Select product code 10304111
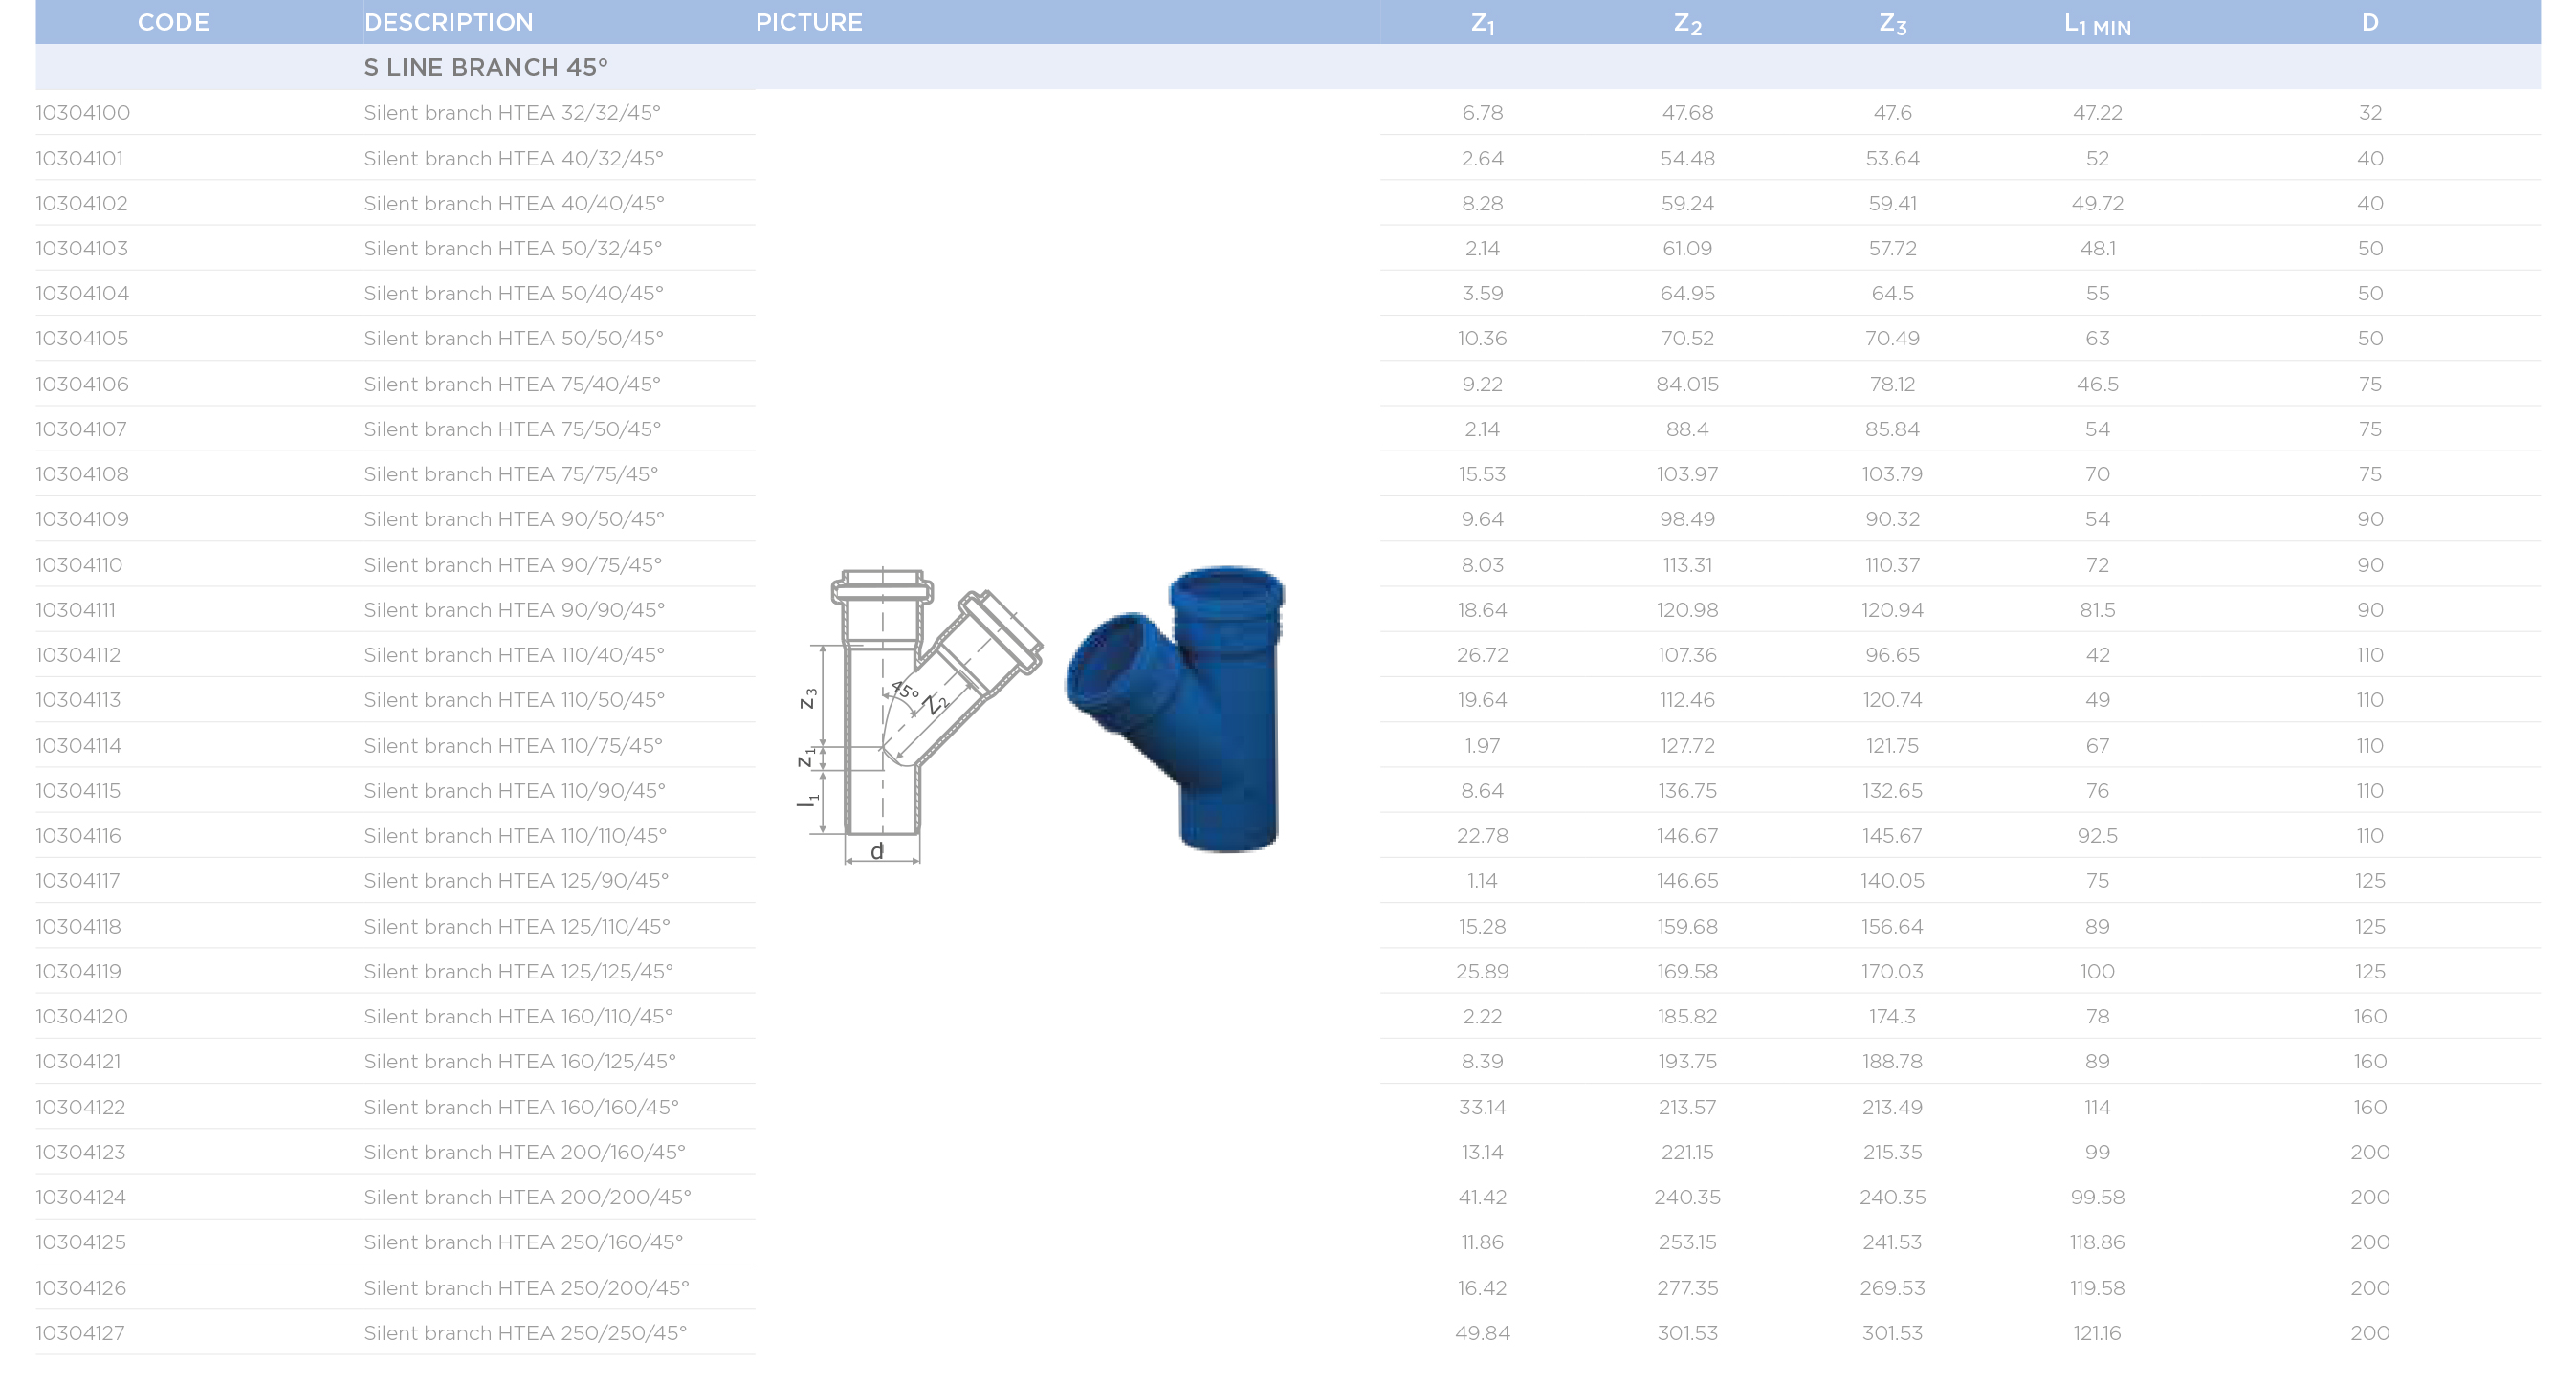2576x1385 pixels. pos(76,609)
